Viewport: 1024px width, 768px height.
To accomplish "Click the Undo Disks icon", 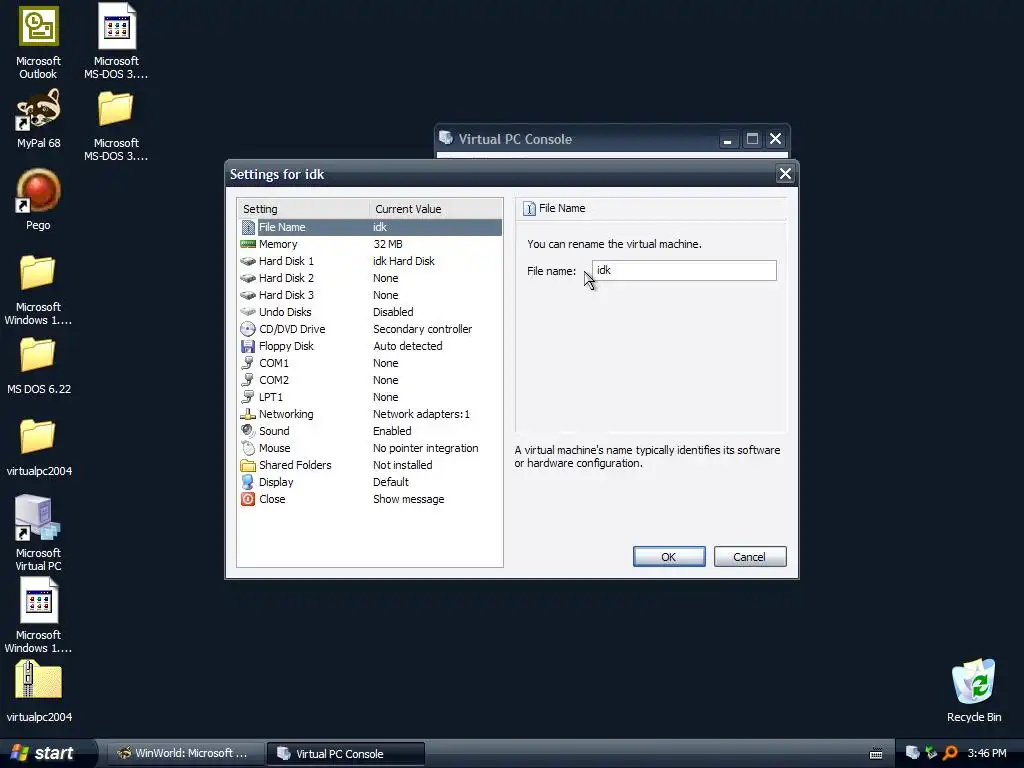I will (248, 312).
